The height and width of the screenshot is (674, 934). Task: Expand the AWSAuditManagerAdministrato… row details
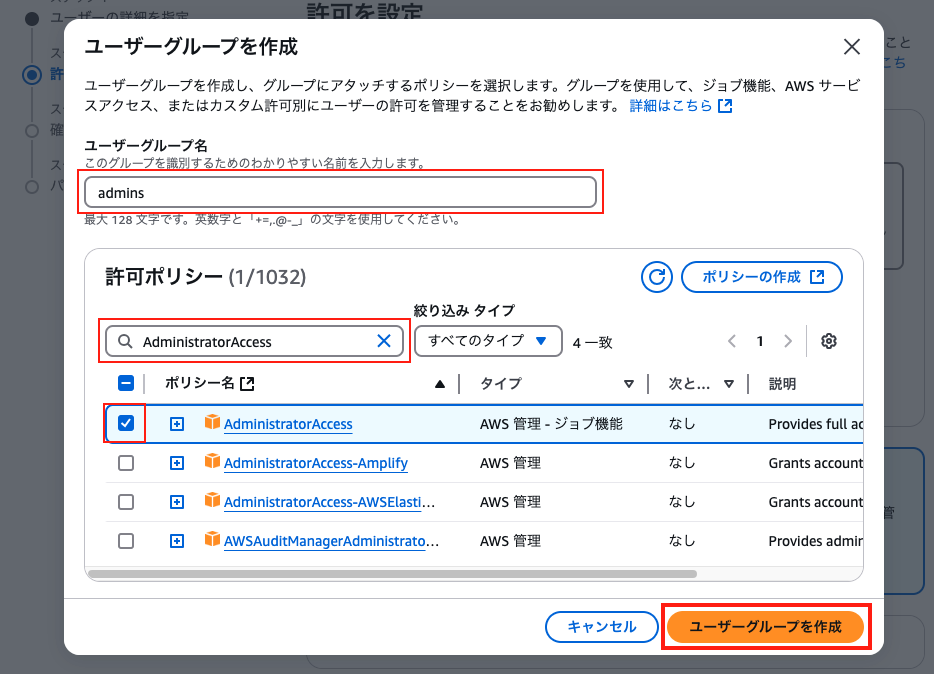tap(177, 541)
